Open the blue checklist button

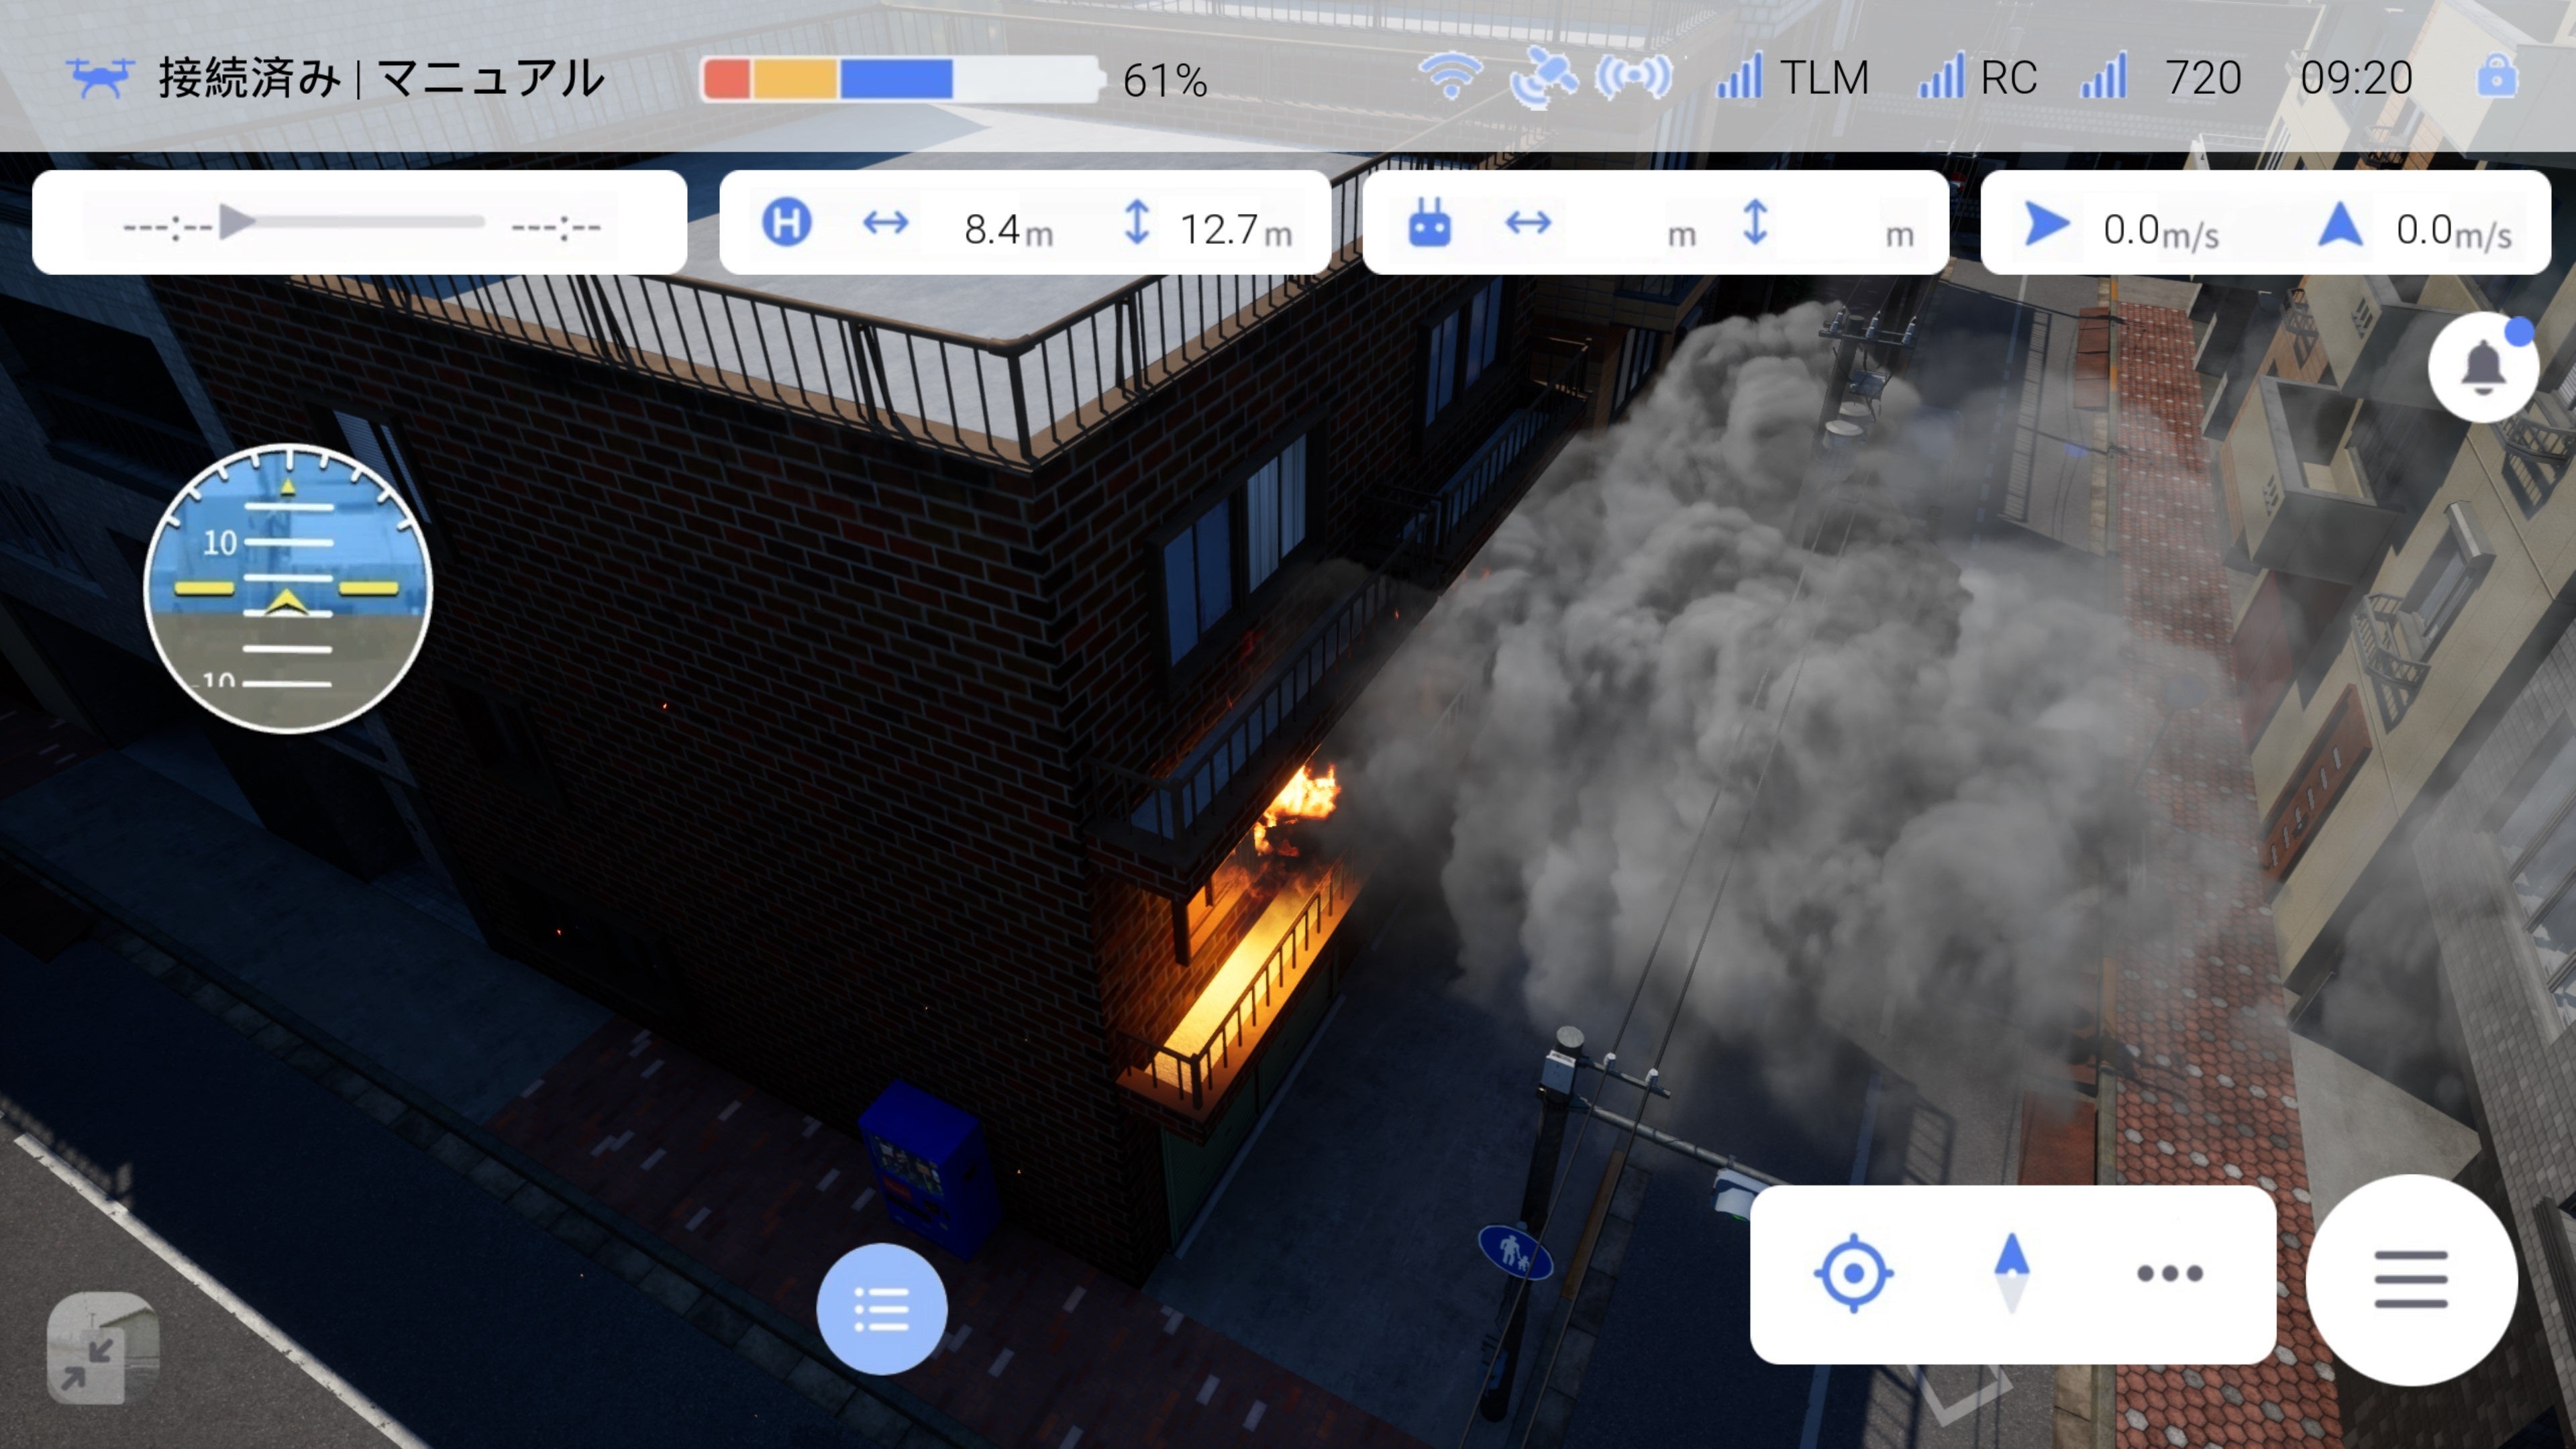881,1309
